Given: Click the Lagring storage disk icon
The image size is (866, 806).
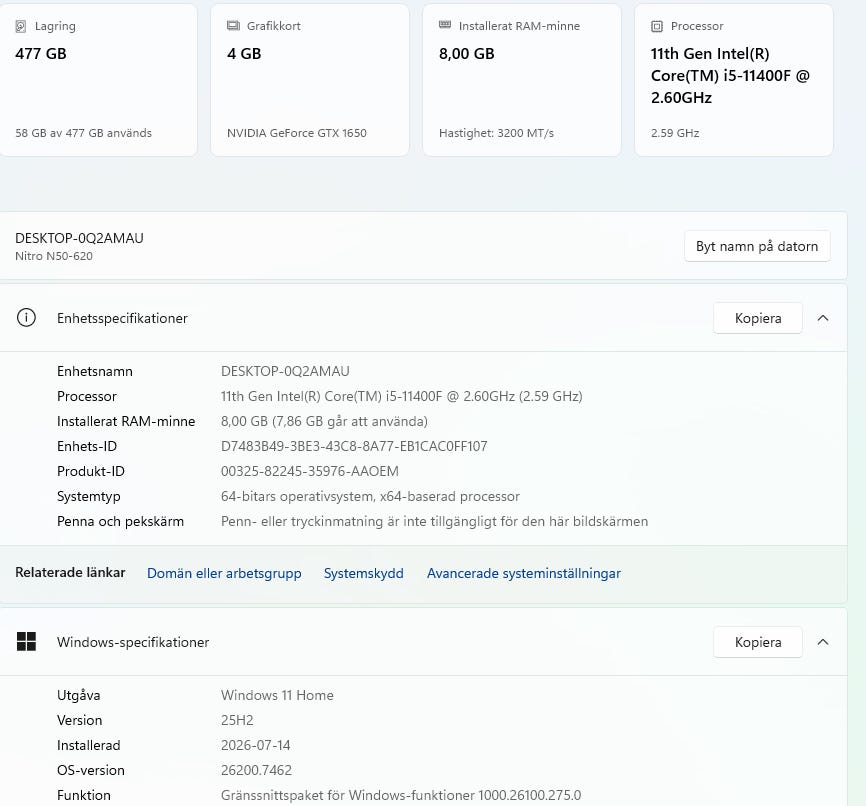Looking at the screenshot, I should click(20, 26).
